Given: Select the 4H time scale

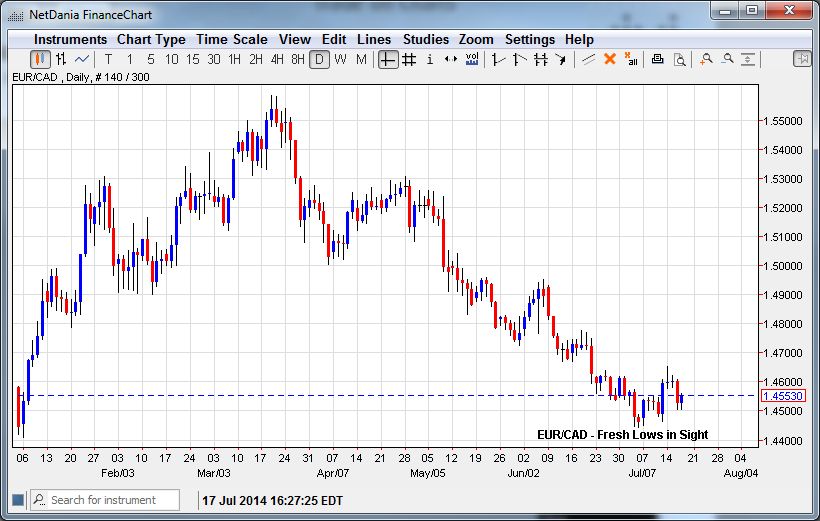Looking at the screenshot, I should (x=277, y=60).
